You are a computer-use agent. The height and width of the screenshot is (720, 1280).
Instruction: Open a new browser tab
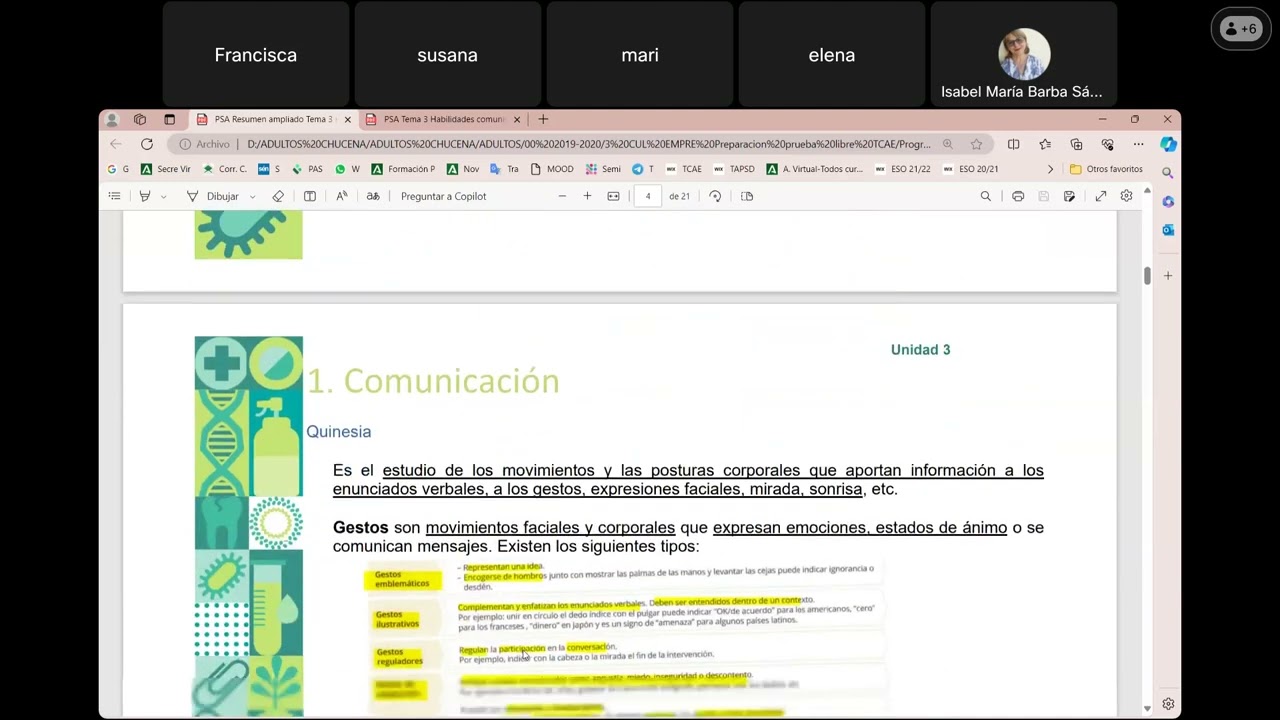[543, 119]
